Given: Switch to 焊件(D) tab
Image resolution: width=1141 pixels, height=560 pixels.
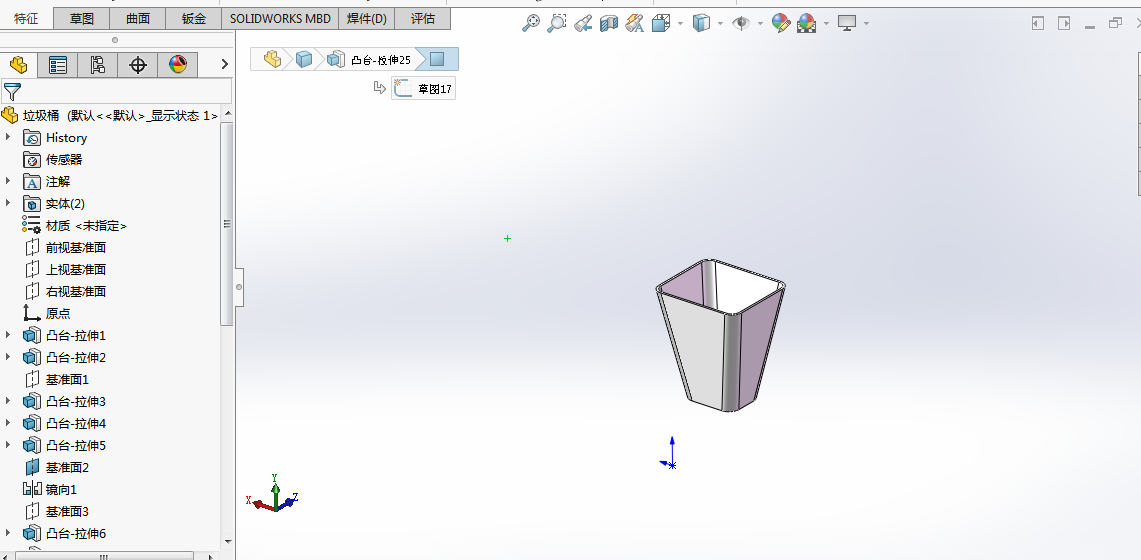Looking at the screenshot, I should click(367, 19).
